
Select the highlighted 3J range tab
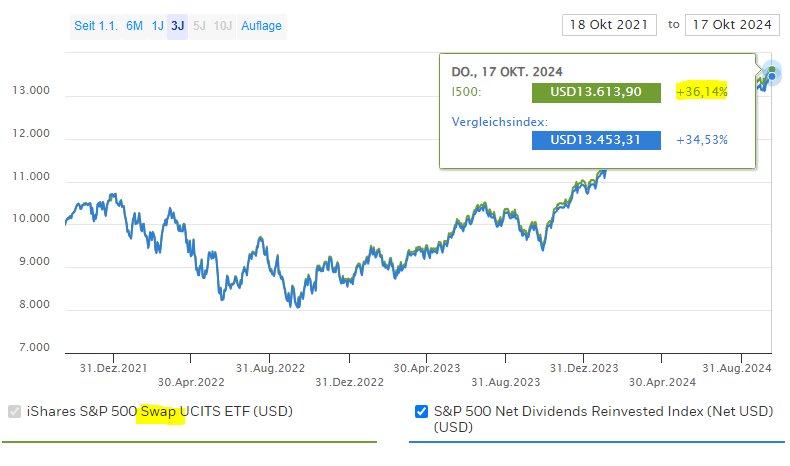[x=177, y=26]
